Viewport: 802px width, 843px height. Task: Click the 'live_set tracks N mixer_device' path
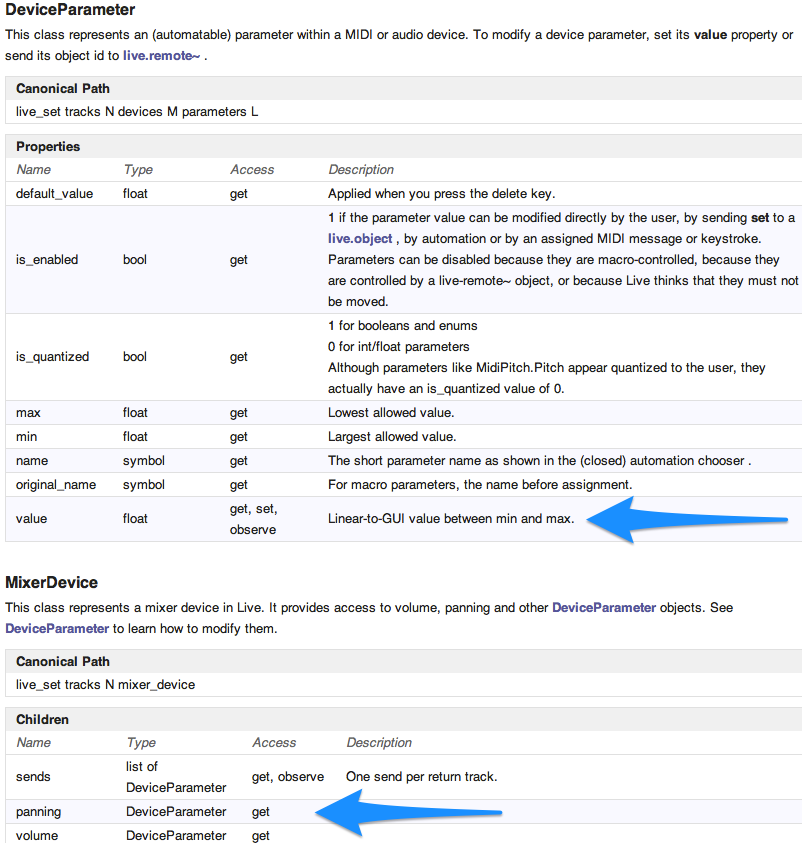pos(106,684)
